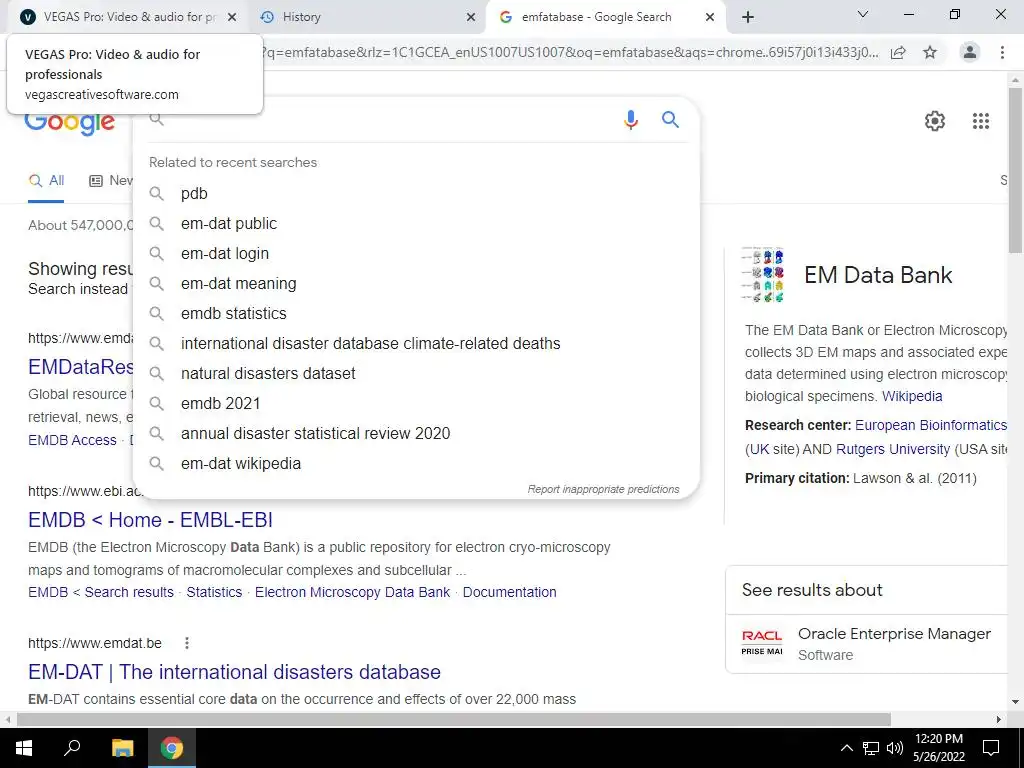Close the VEGAS Pro tab
This screenshot has width=1024, height=768.
pos(232,17)
